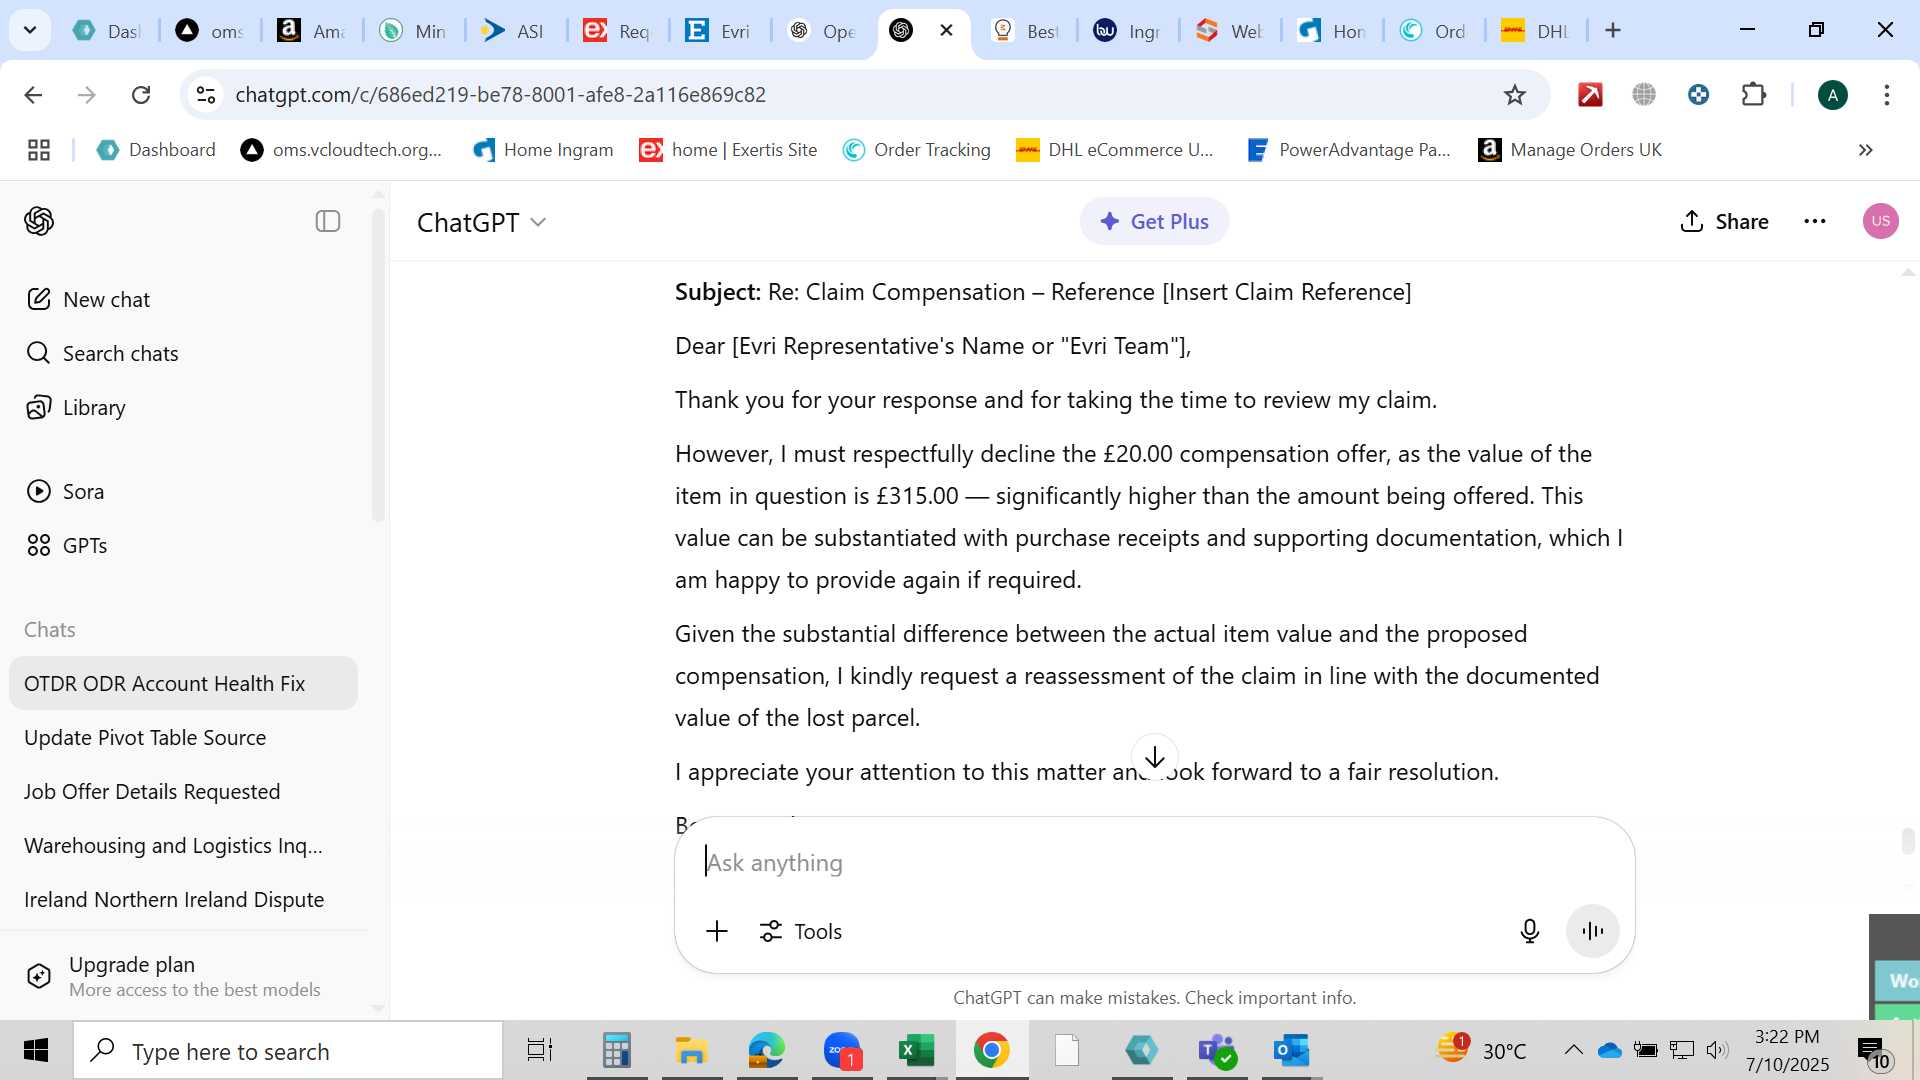Open Excel from the taskbar
Screen dimensions: 1920x1080
pos(916,1050)
